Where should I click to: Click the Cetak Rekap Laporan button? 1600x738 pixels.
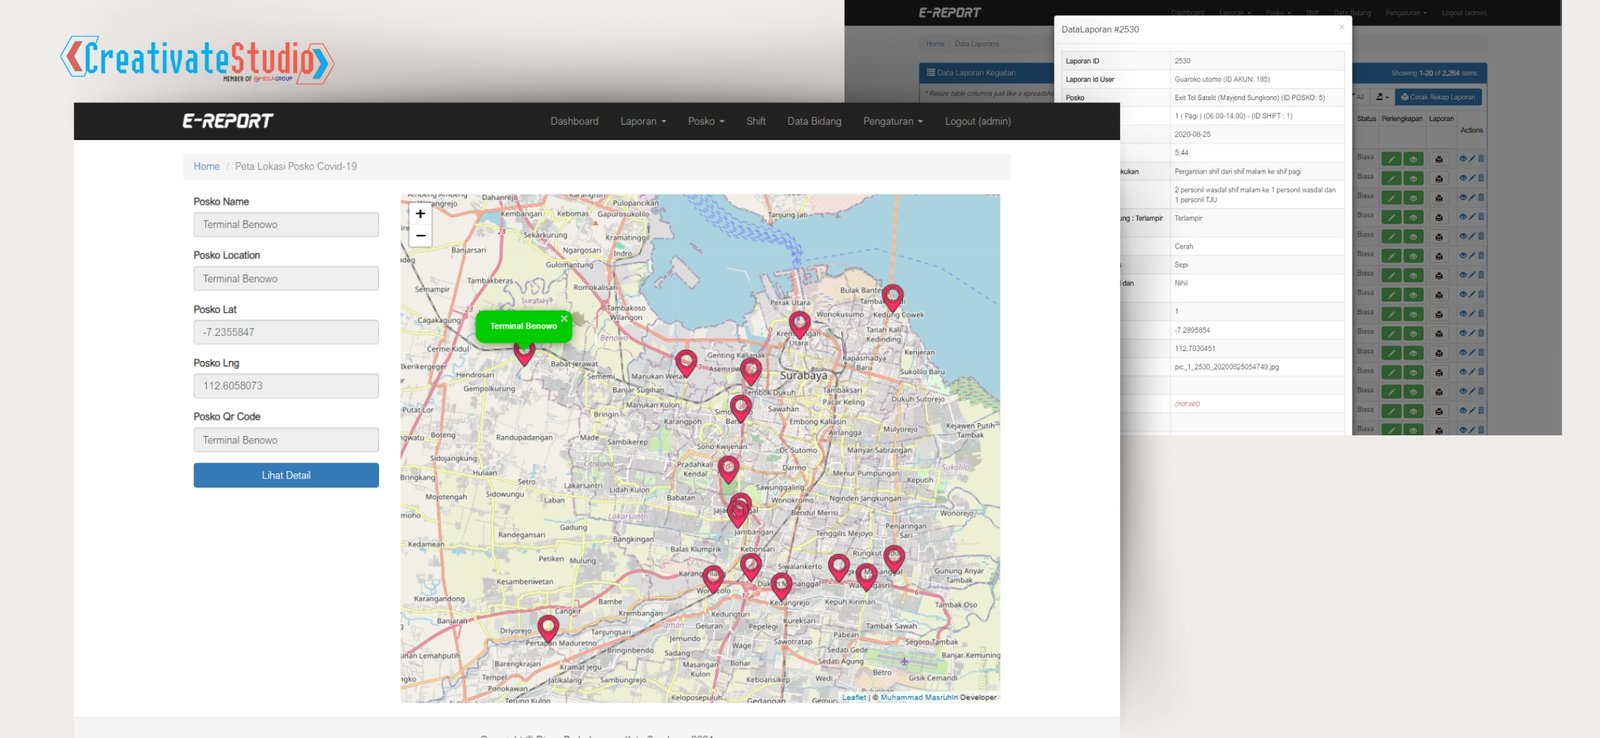[1438, 97]
